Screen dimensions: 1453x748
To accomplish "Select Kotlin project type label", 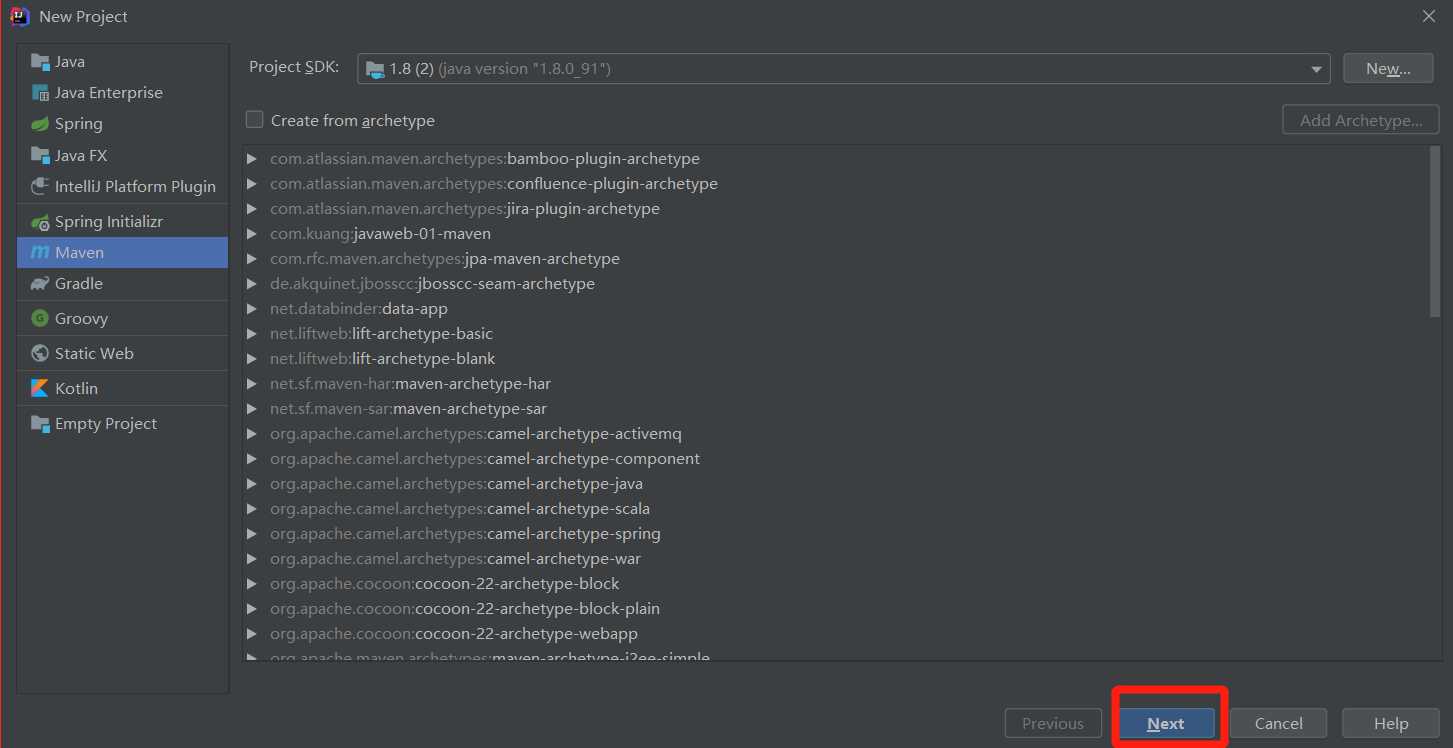I will pos(77,388).
